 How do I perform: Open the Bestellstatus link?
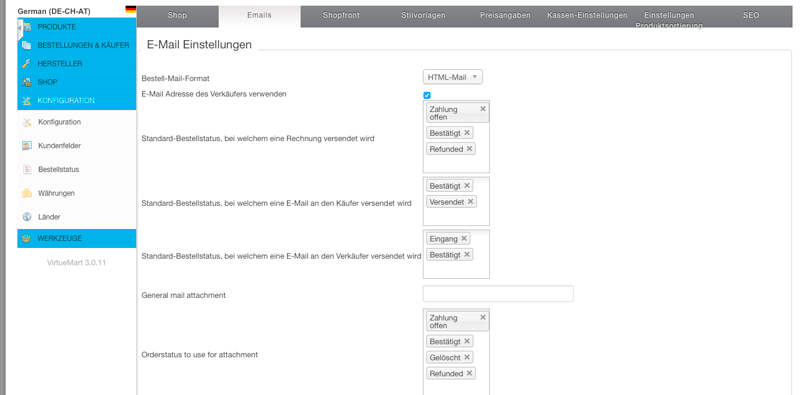(x=59, y=169)
